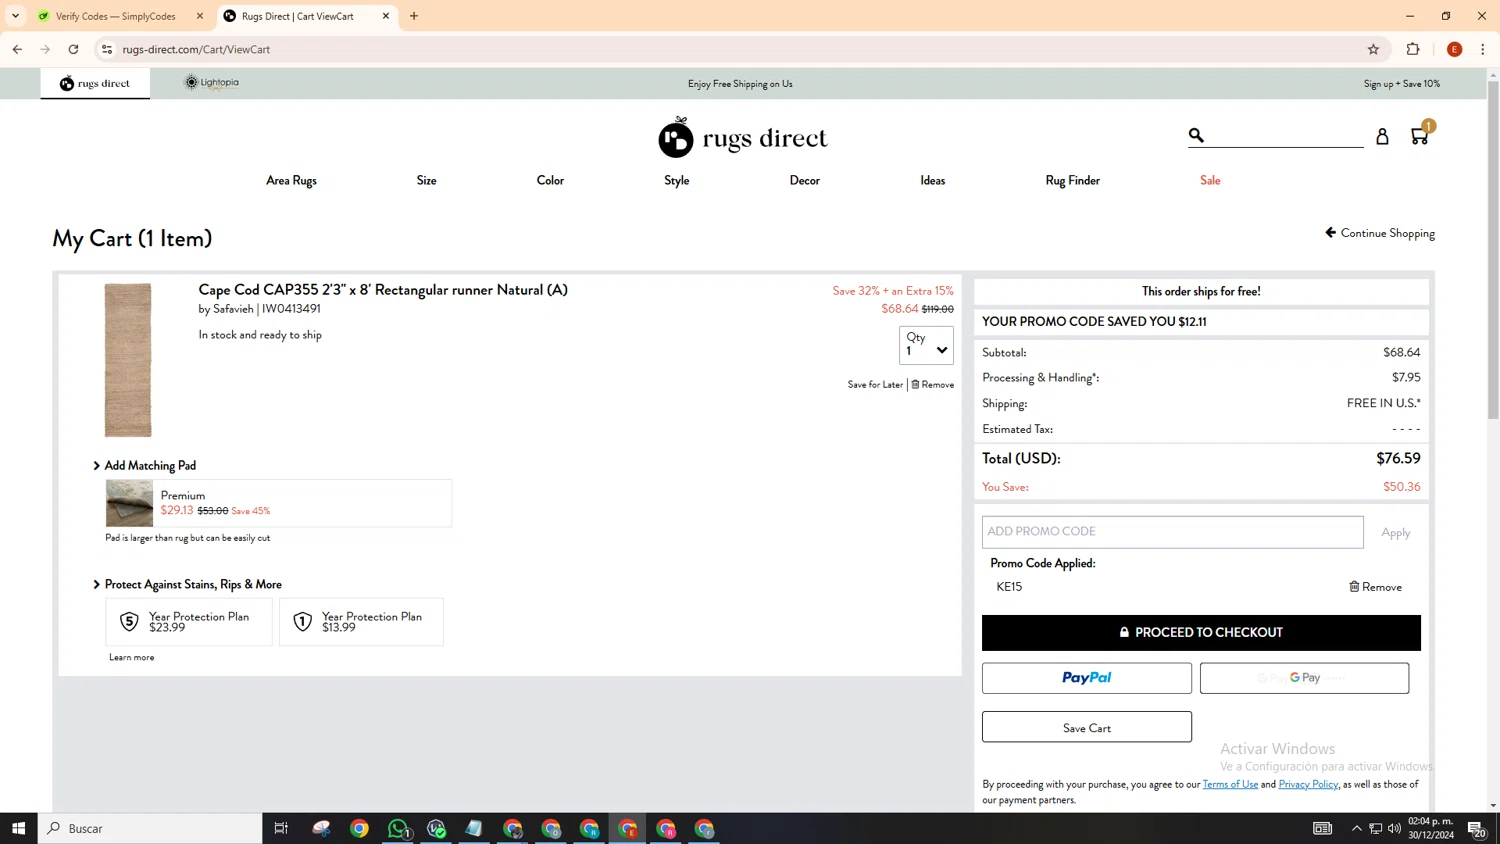Go back in browser history
Screen dimensions: 1500x844
pos(17,49)
